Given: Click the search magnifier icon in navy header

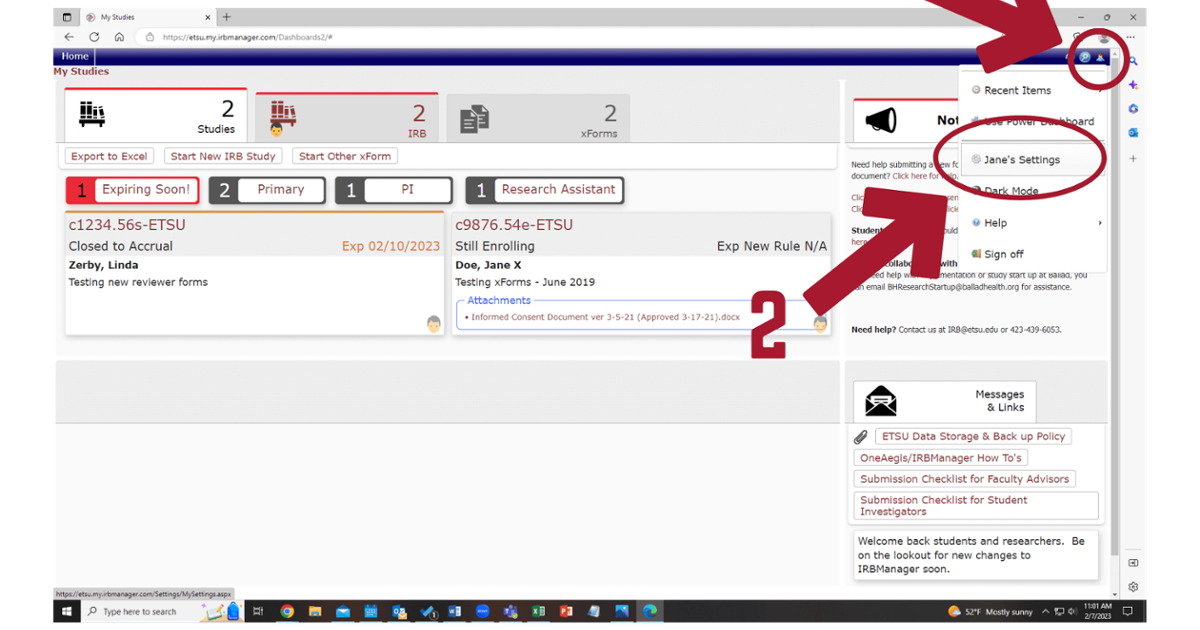Looking at the screenshot, I should (x=1085, y=56).
